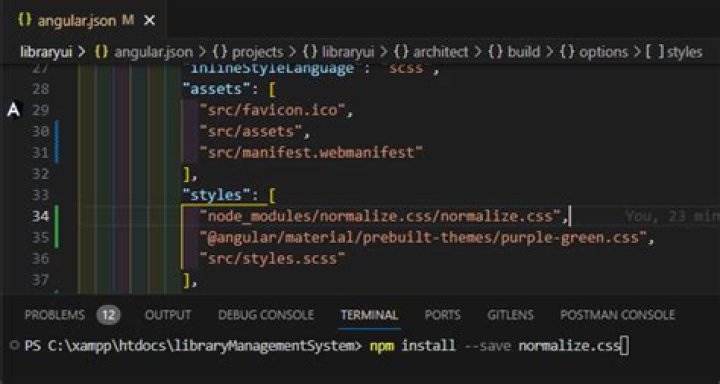Click the purple-green.css theme path string
The width and height of the screenshot is (720, 384).
423,238
